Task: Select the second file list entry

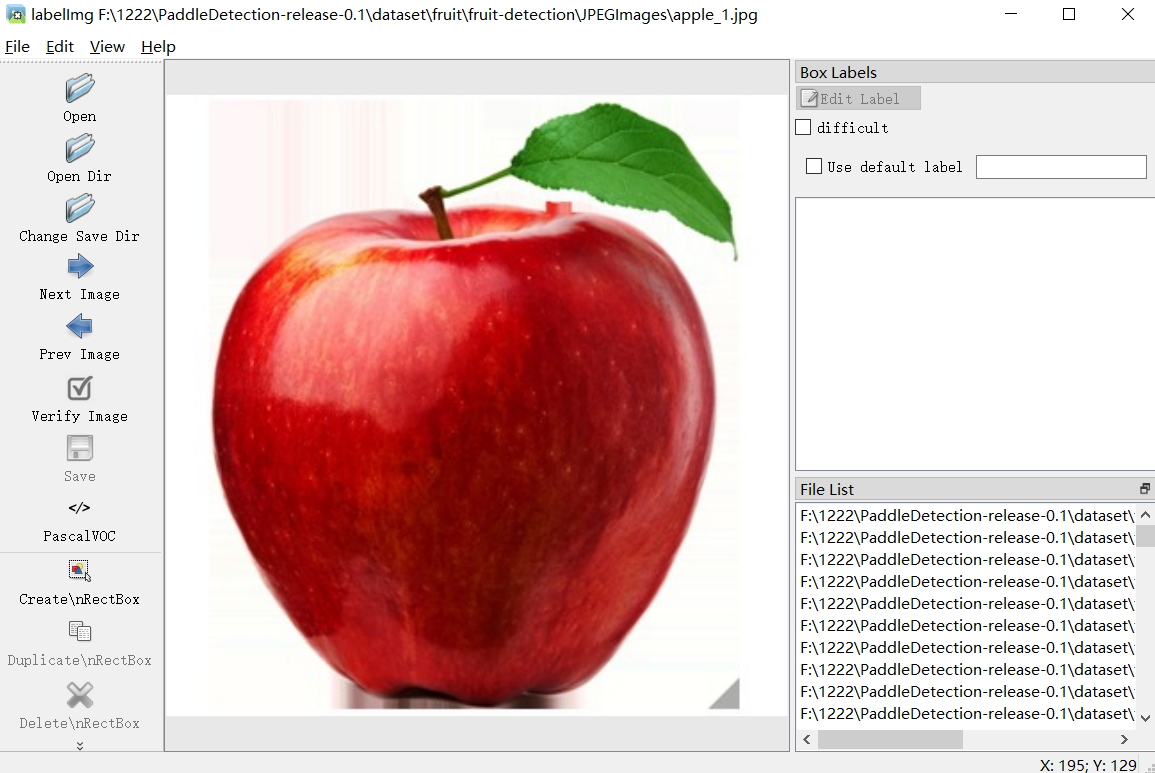Action: click(966, 538)
